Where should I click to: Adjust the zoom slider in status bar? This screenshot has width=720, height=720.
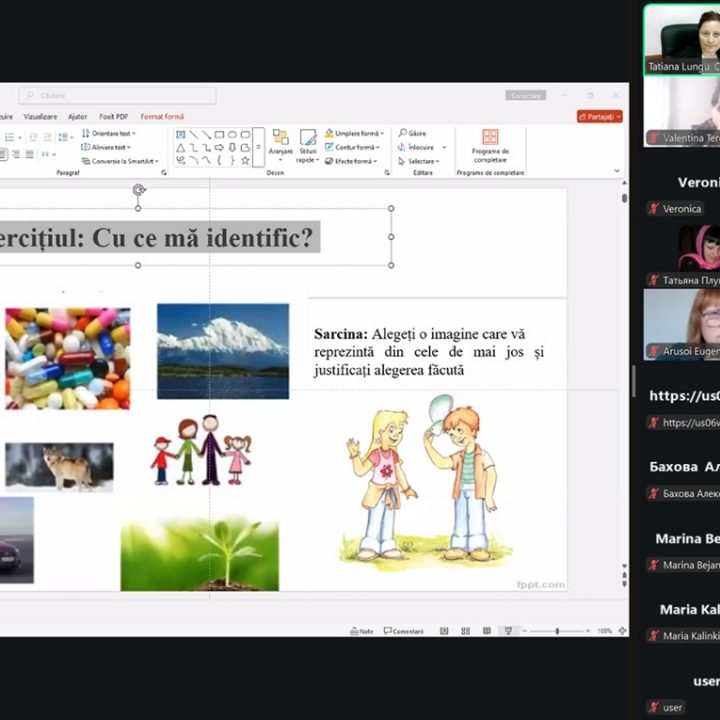coord(557,631)
